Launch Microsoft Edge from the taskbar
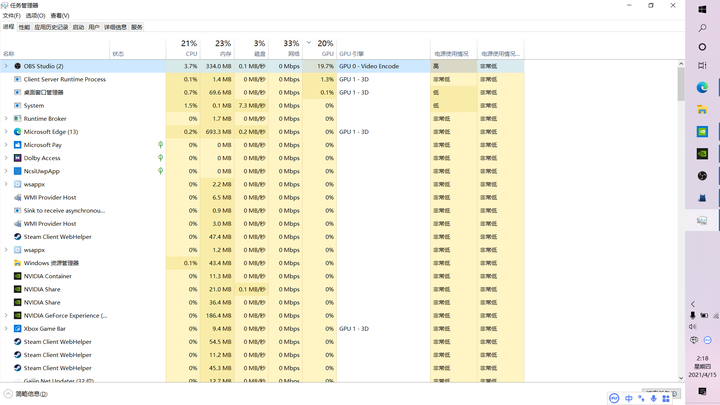 point(702,87)
